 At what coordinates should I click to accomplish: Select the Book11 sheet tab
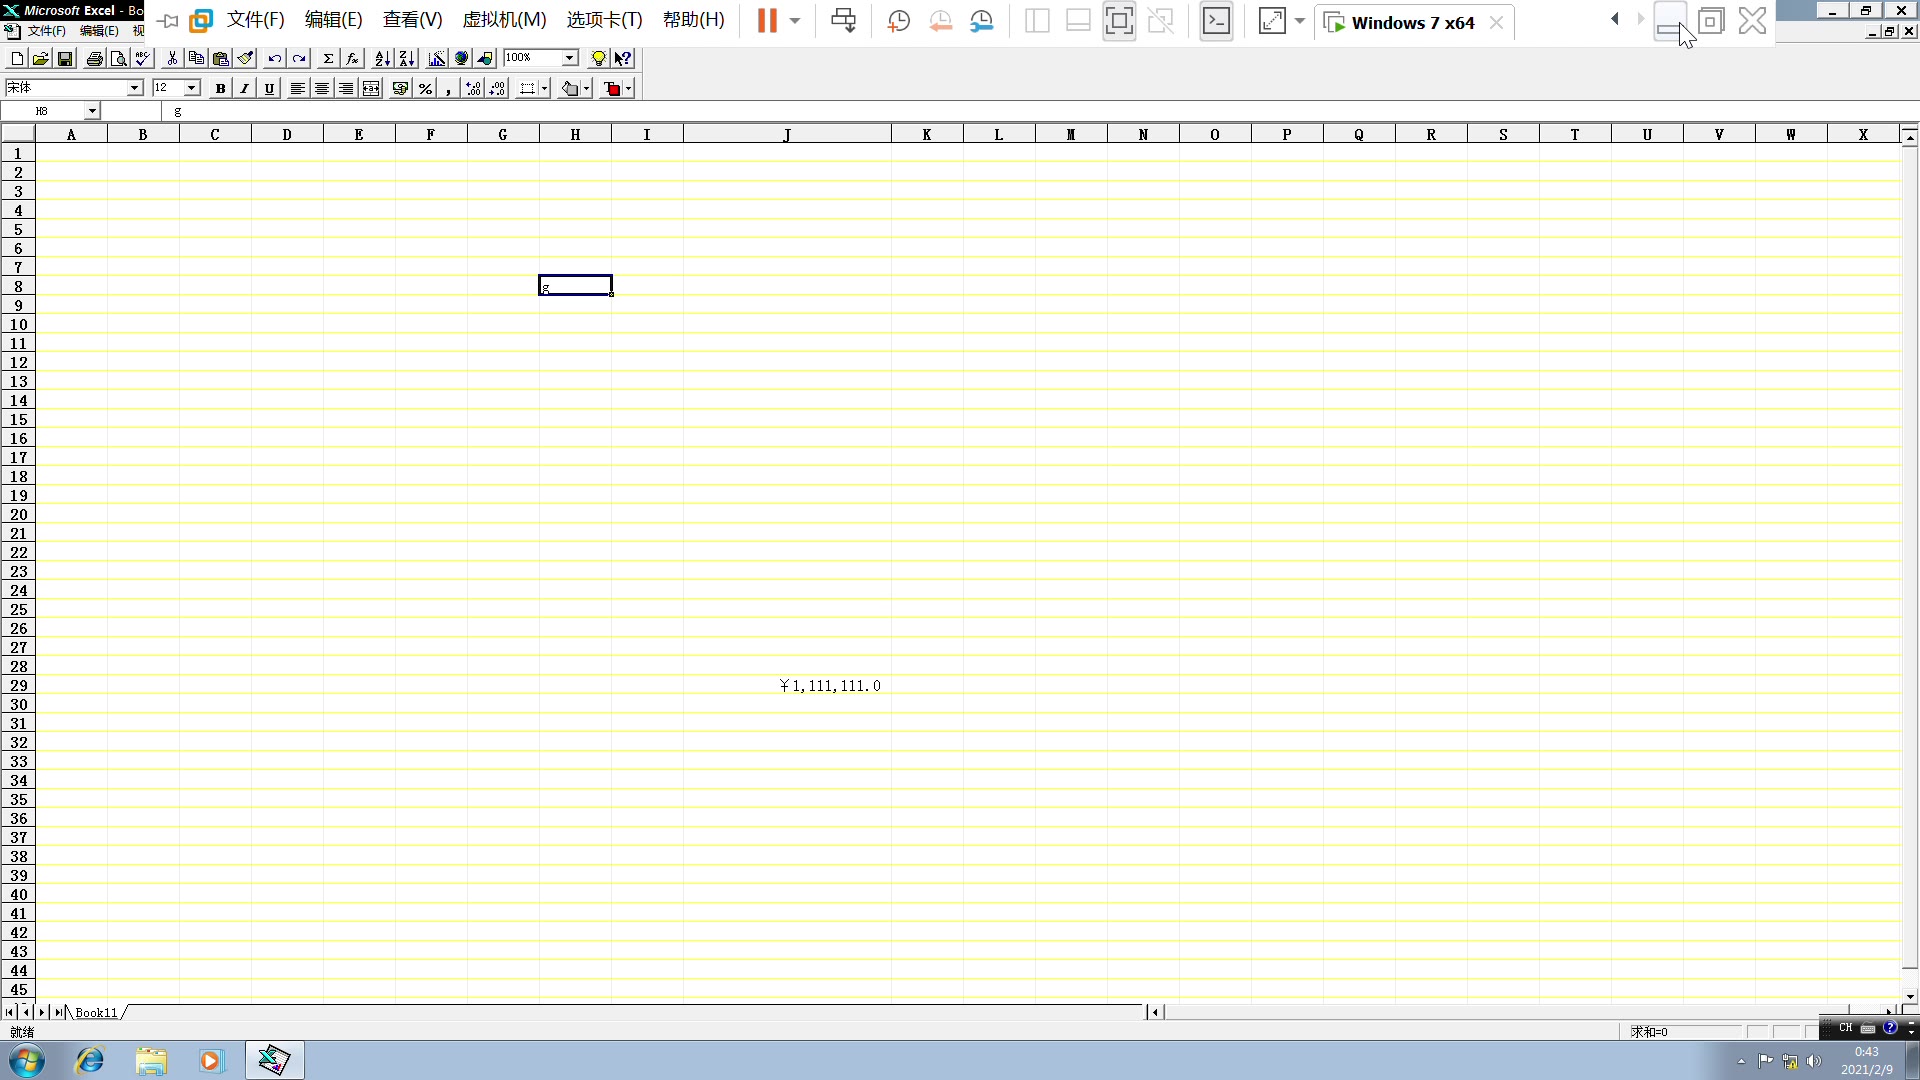96,1013
